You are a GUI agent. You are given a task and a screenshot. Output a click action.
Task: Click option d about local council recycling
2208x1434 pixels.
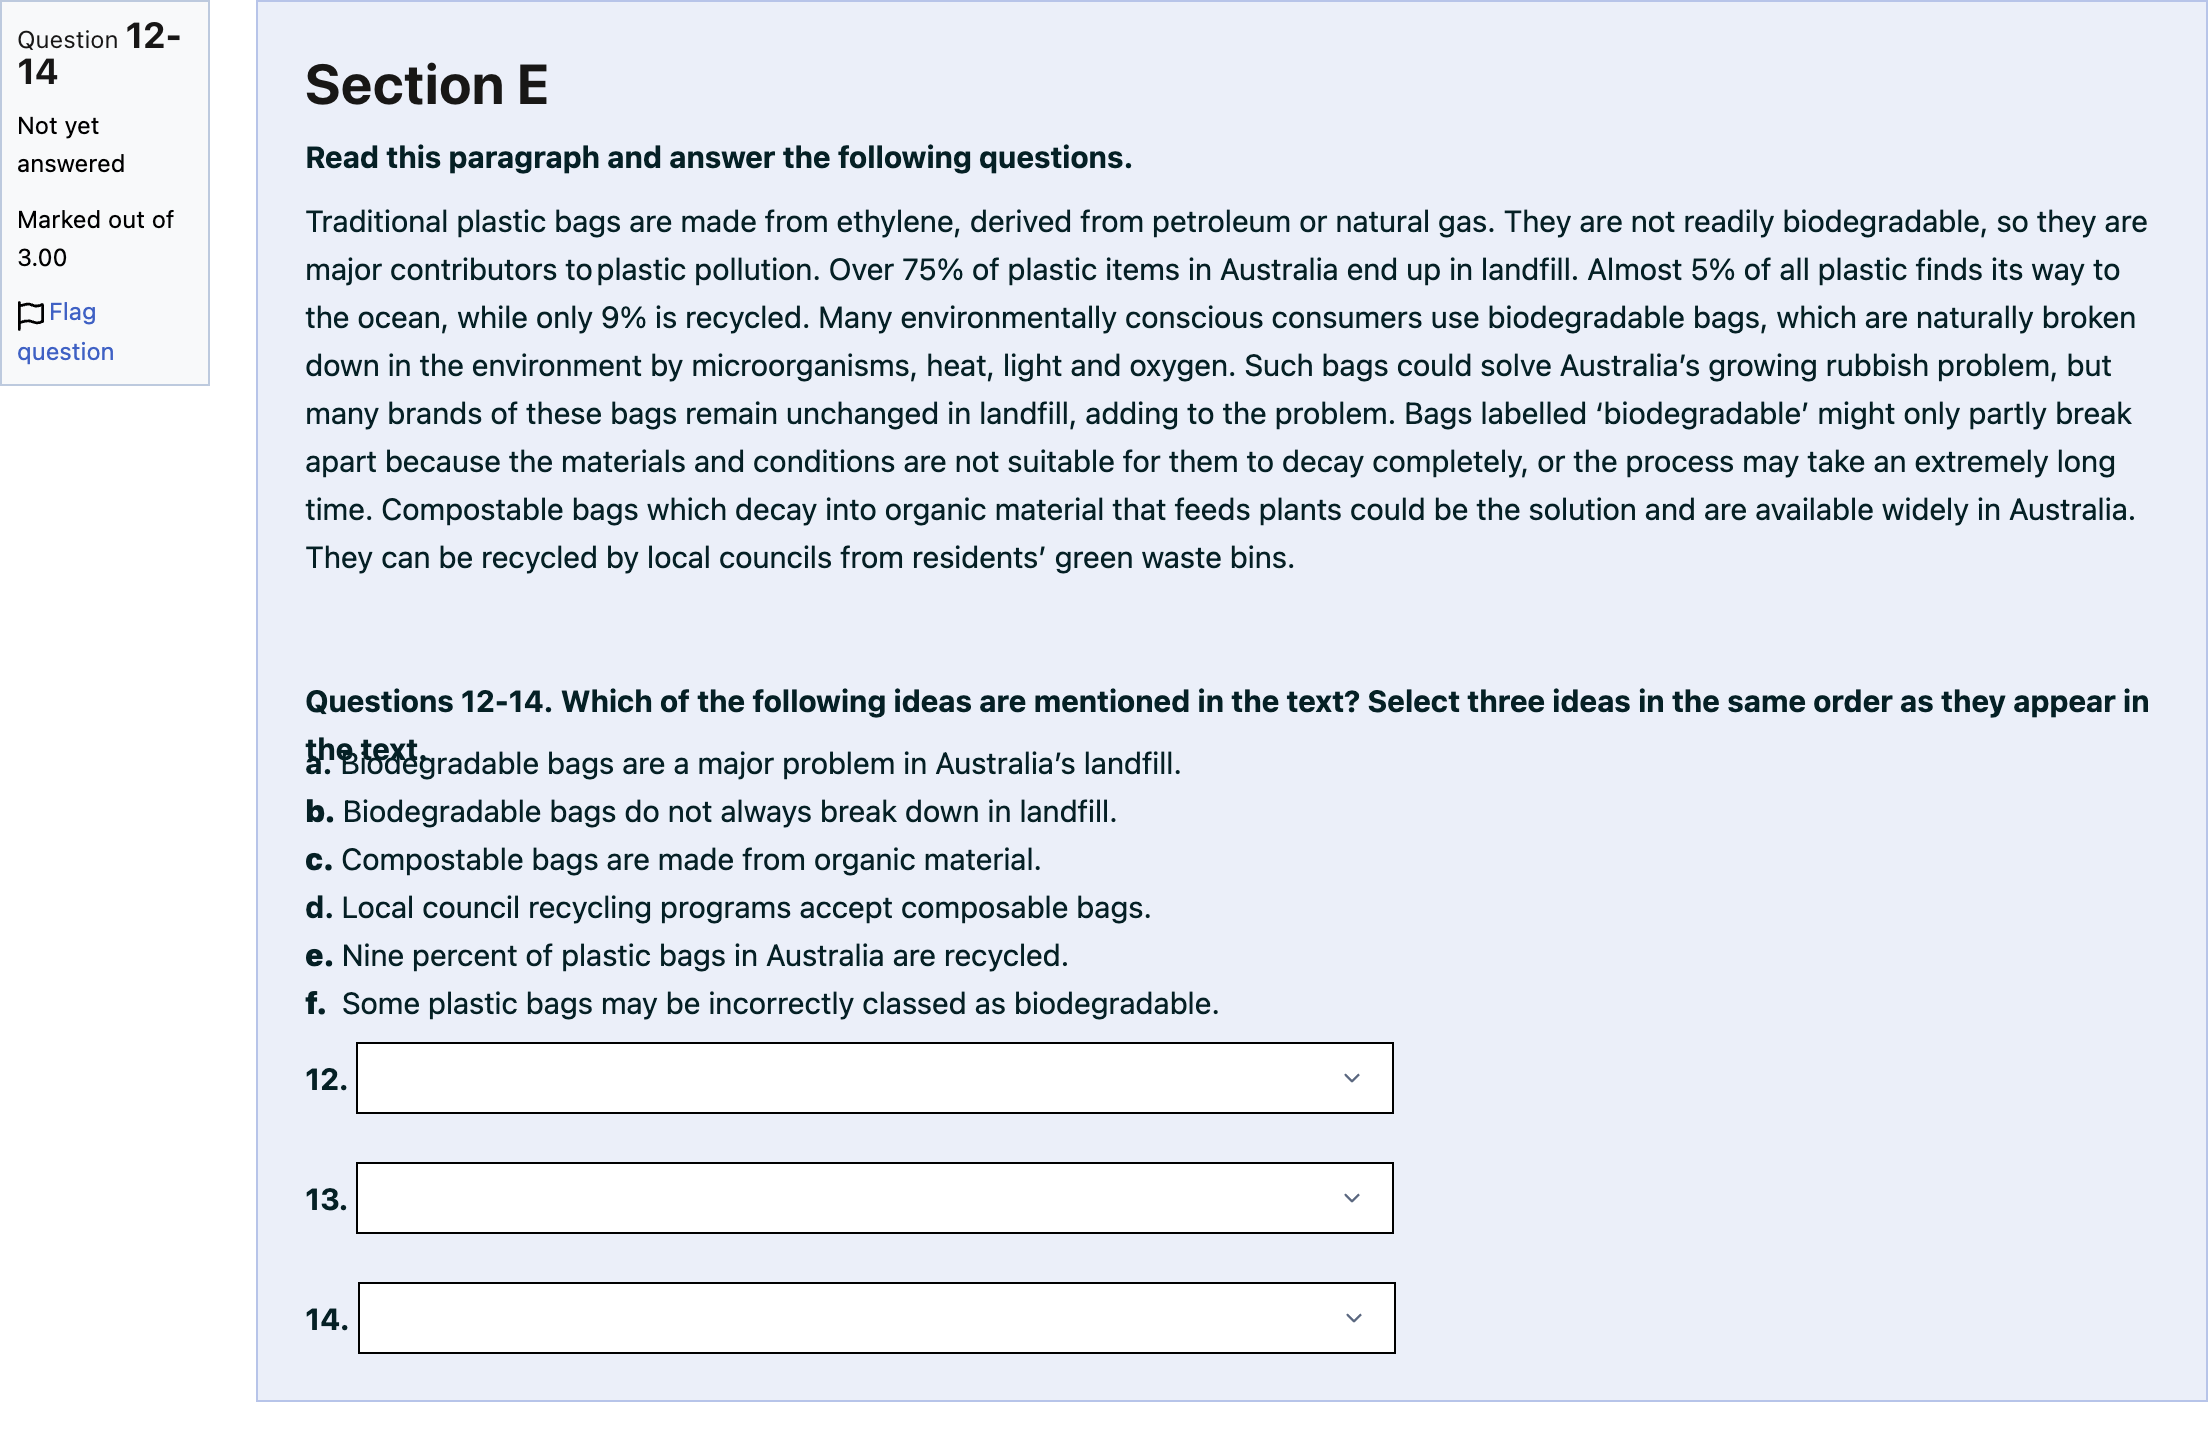(x=728, y=908)
